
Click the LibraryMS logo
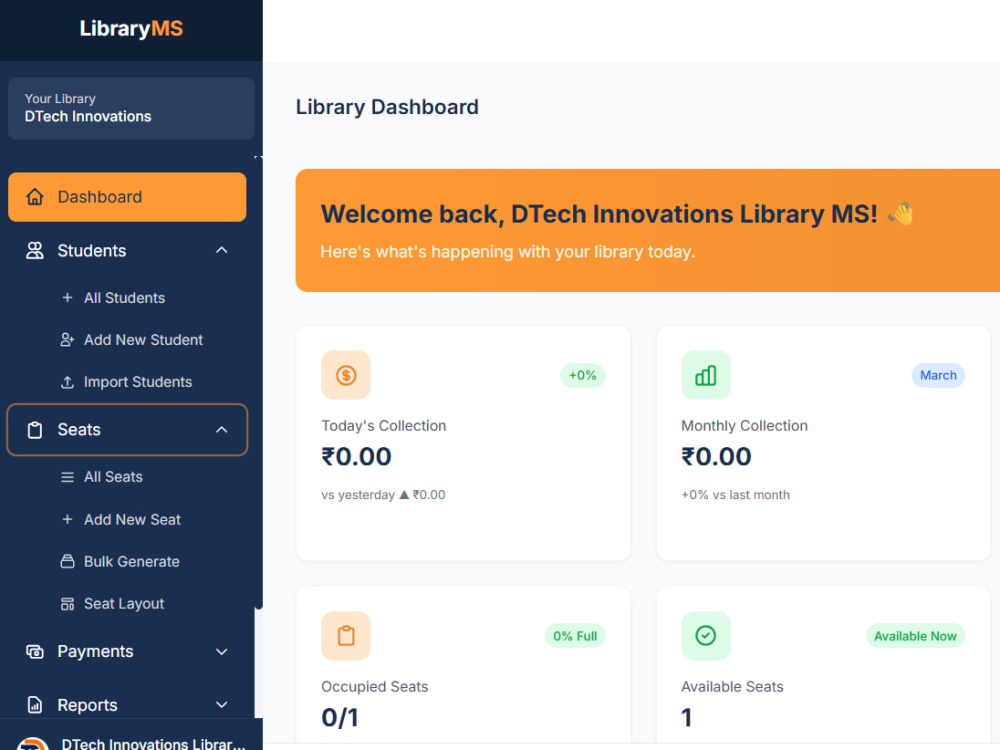(131, 29)
